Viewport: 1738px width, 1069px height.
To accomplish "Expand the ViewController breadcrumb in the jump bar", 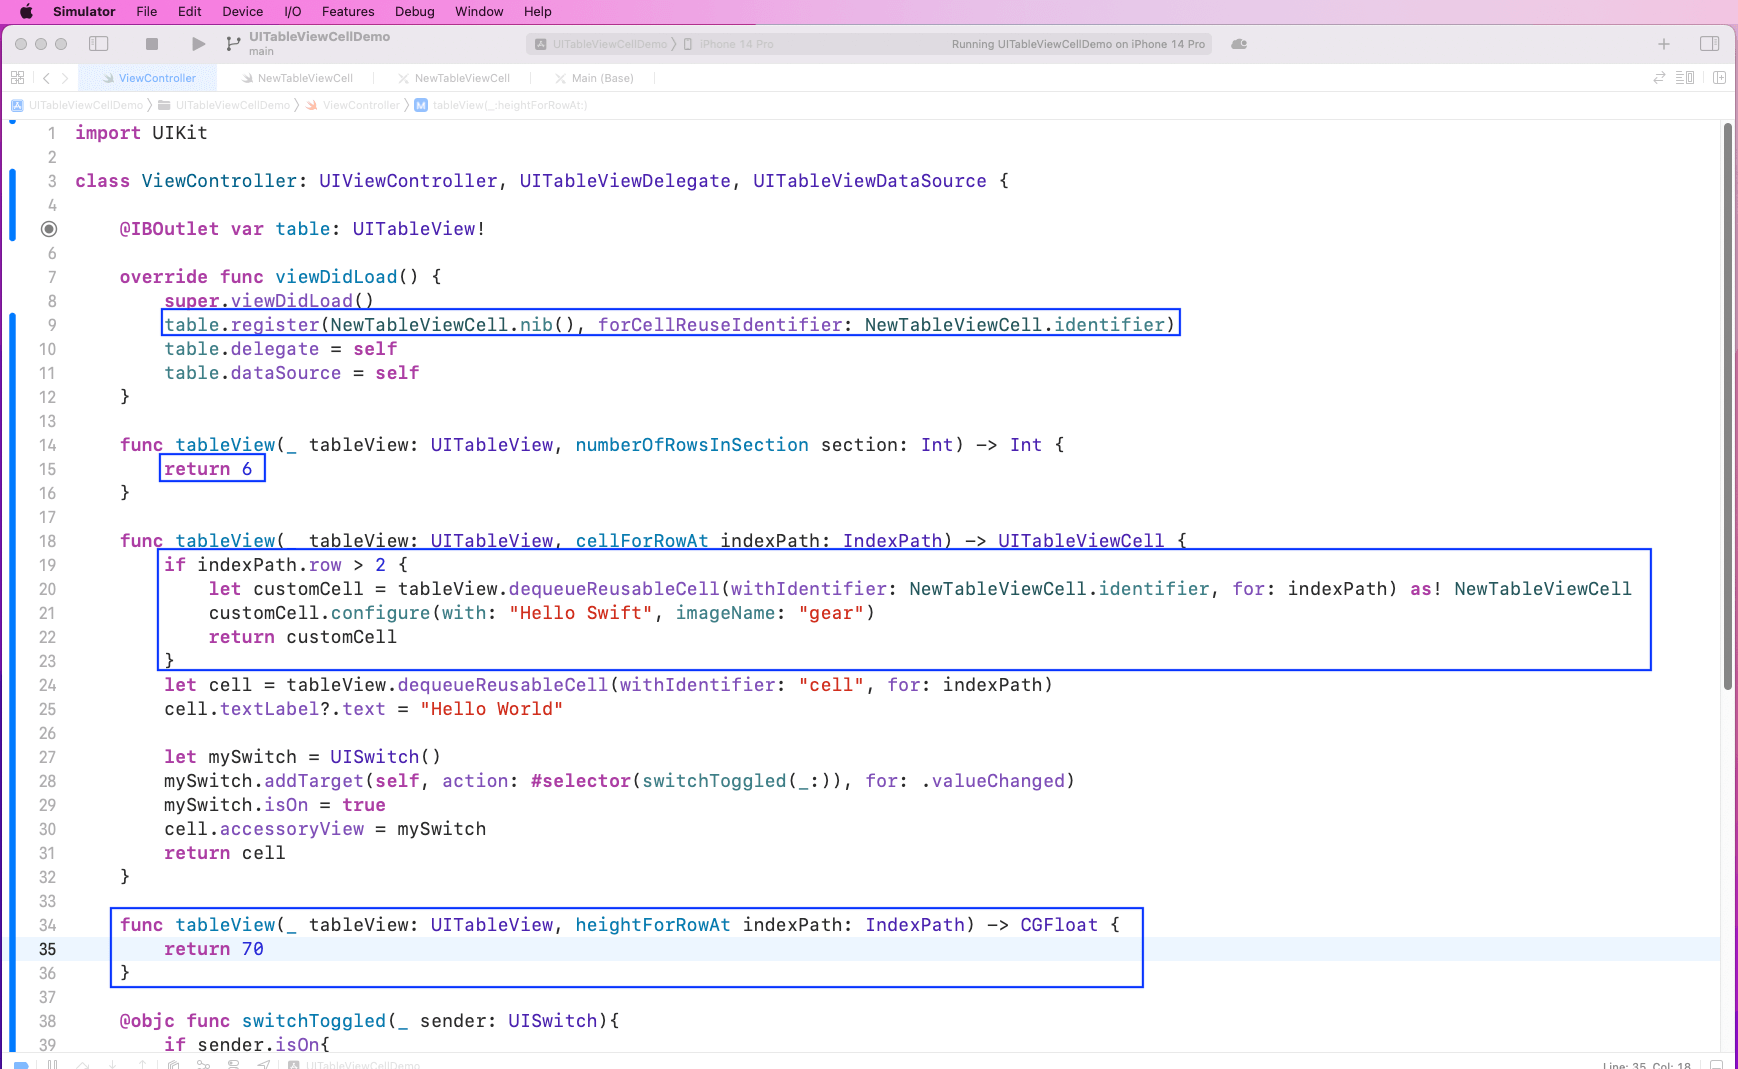I will pos(361,105).
